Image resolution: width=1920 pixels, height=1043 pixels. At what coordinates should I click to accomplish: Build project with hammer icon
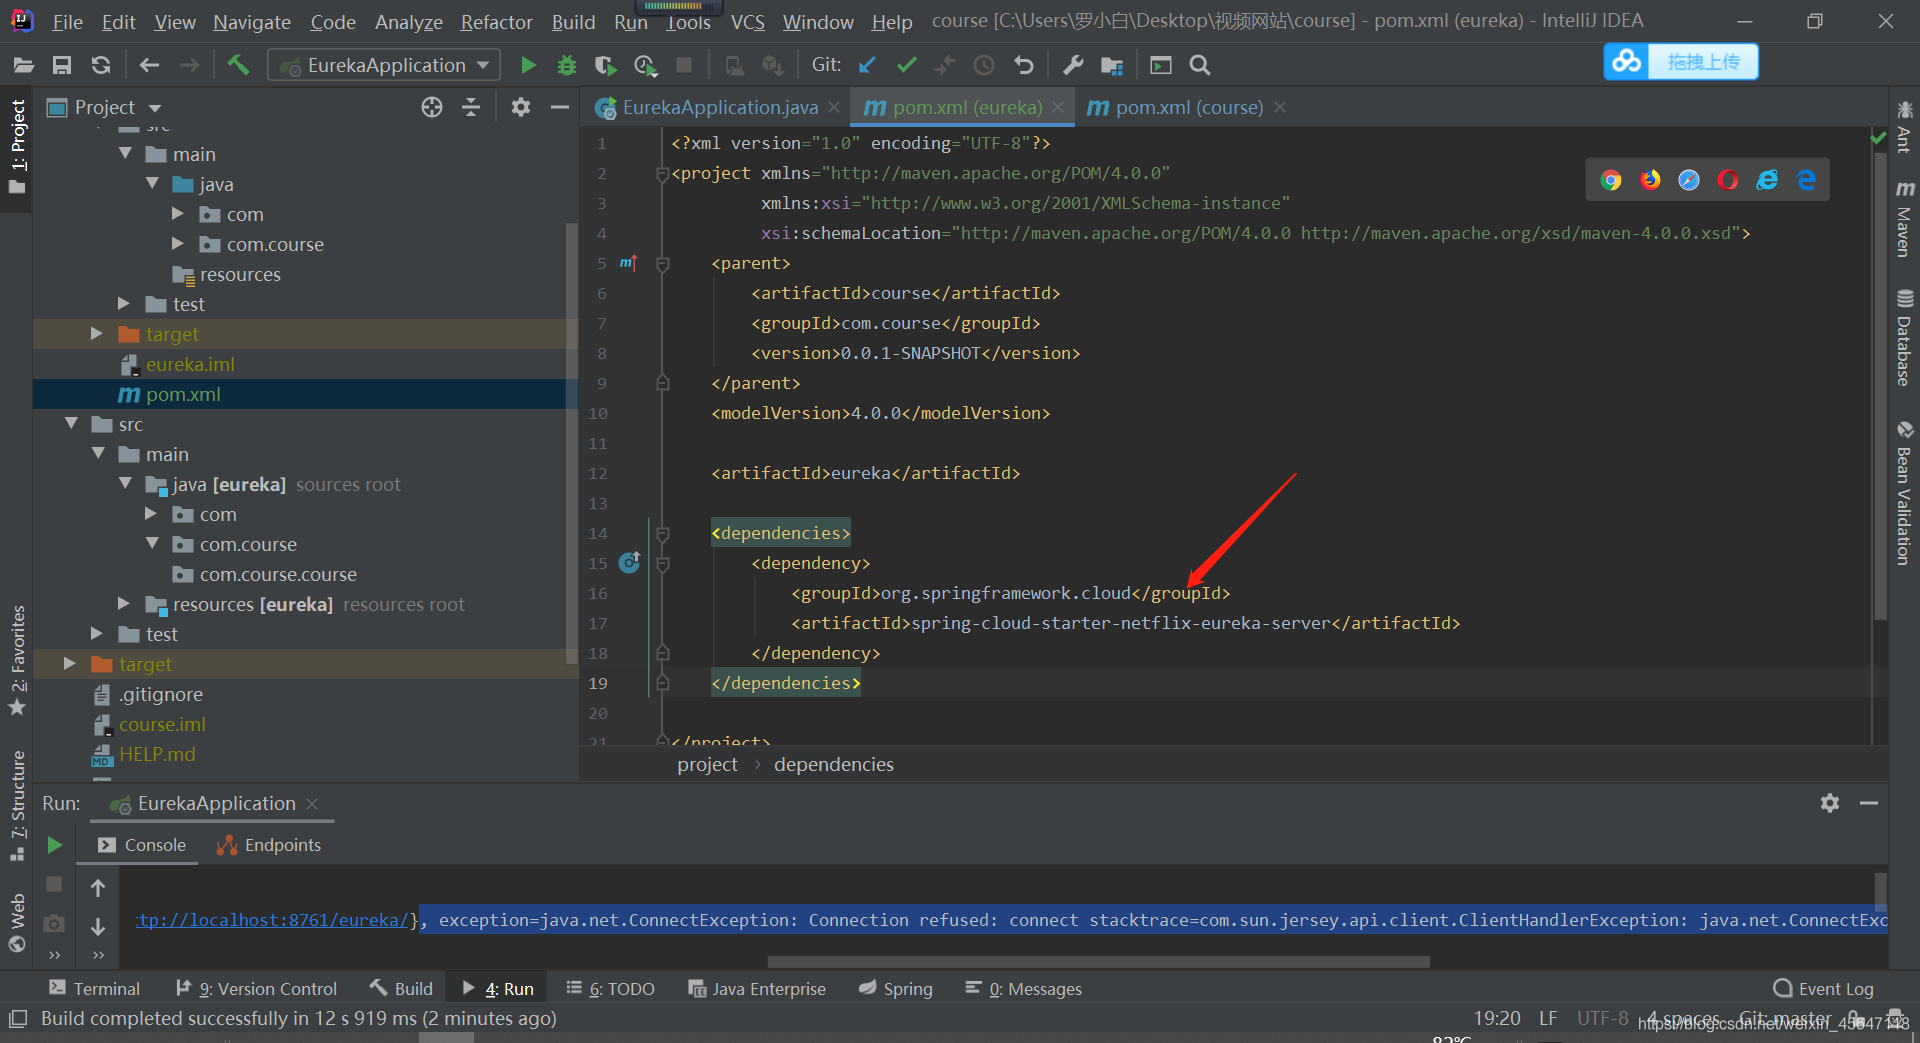(x=238, y=65)
